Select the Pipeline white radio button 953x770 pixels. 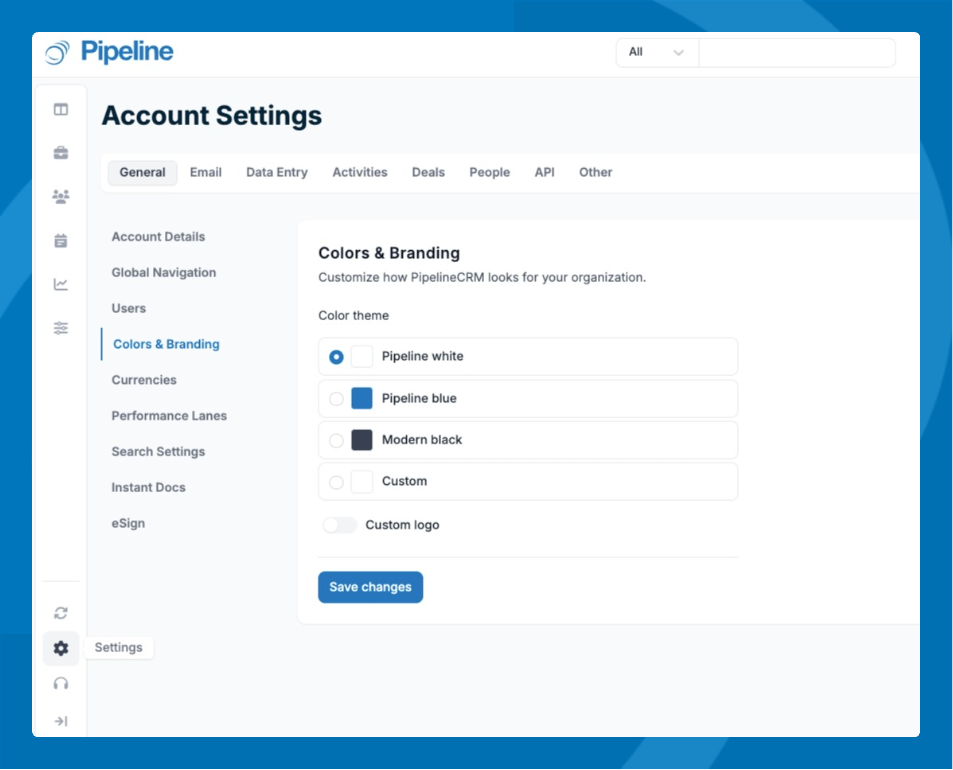[336, 357]
